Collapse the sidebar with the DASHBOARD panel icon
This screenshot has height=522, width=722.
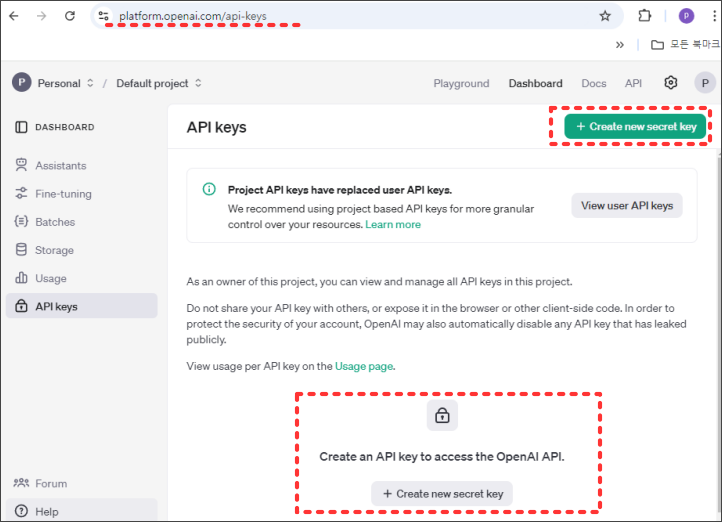[x=21, y=127]
